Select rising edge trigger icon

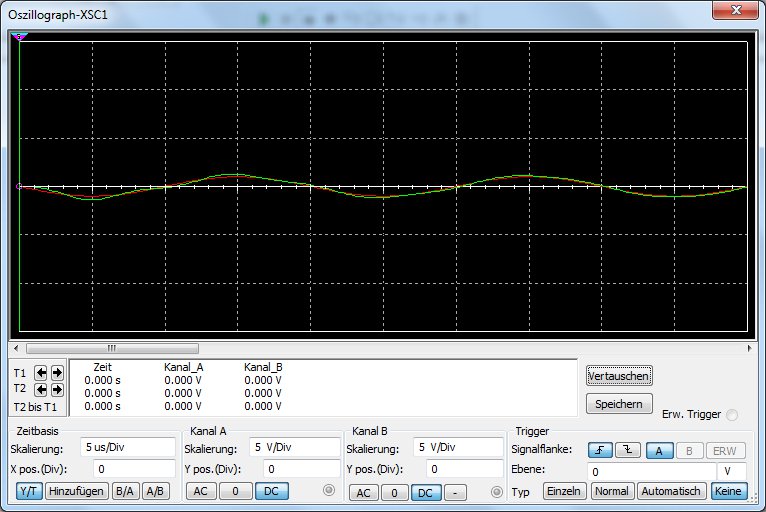coord(600,450)
